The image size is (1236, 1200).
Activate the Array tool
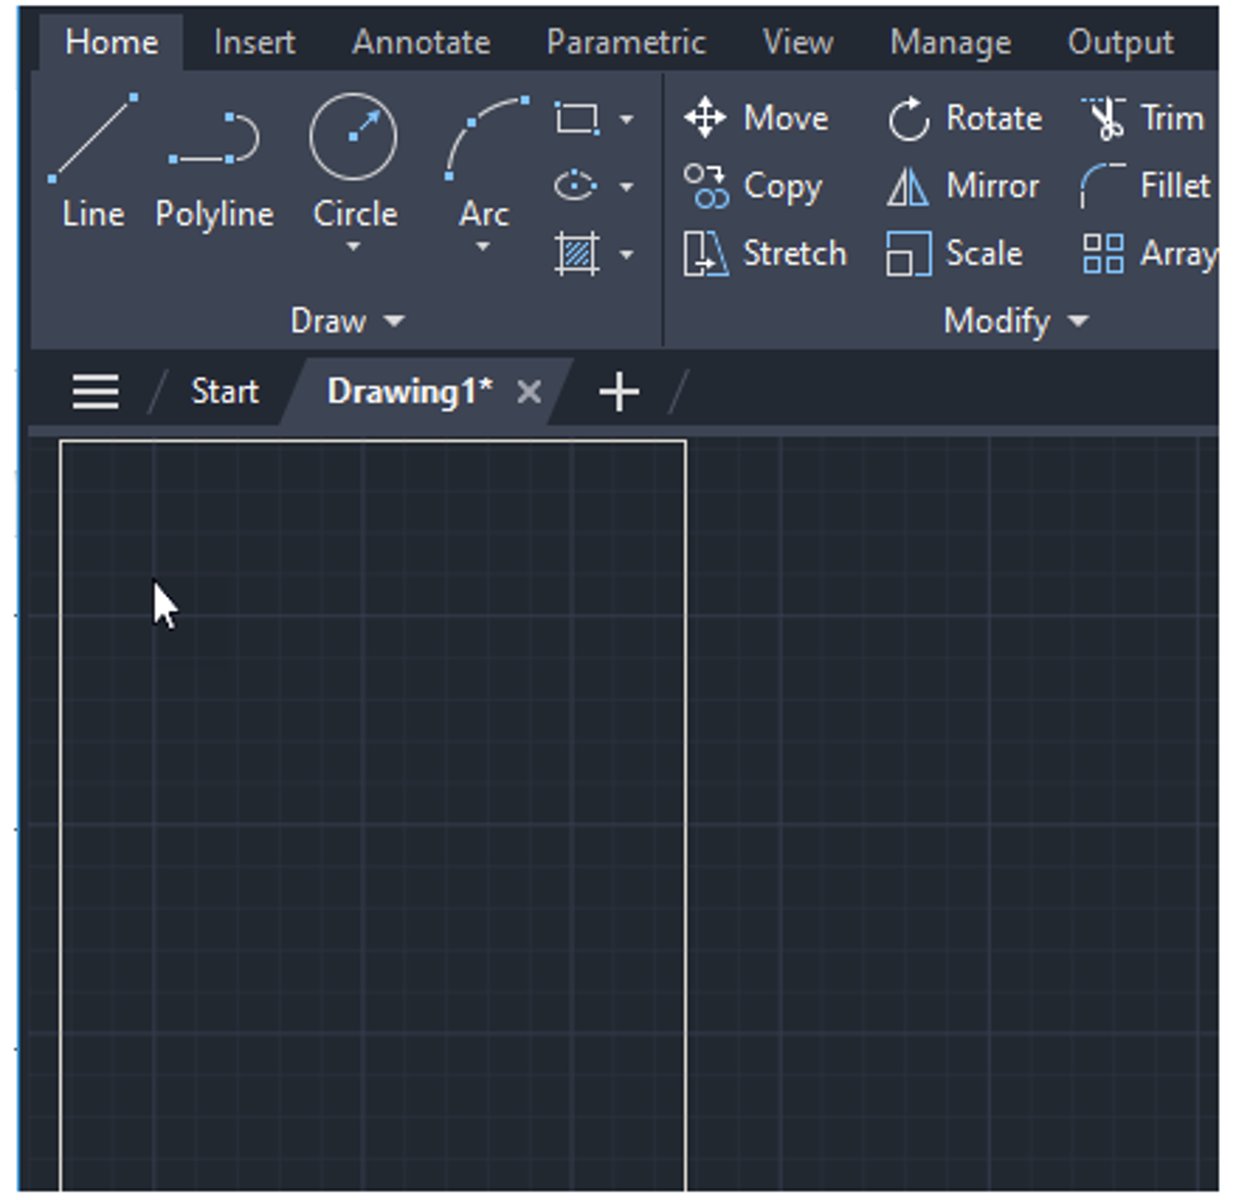[1148, 253]
